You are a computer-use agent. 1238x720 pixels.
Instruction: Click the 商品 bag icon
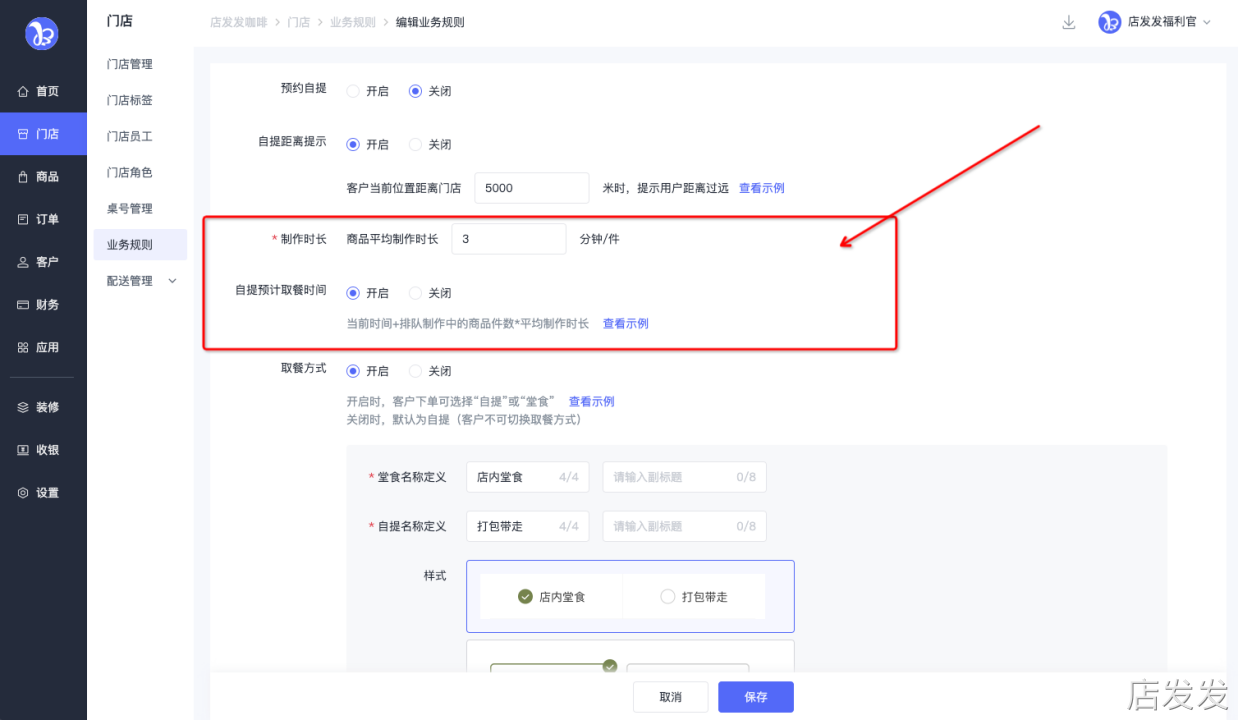23,176
